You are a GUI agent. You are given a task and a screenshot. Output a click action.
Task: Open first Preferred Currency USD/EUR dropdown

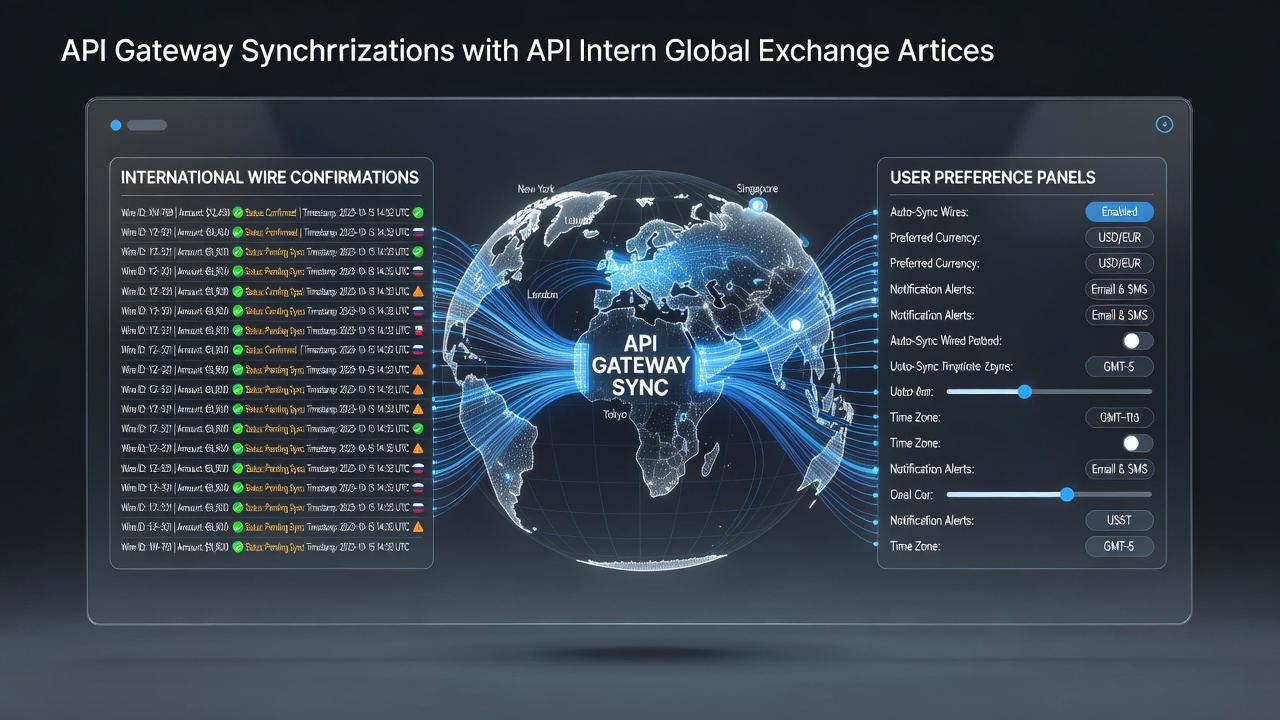coord(1119,238)
